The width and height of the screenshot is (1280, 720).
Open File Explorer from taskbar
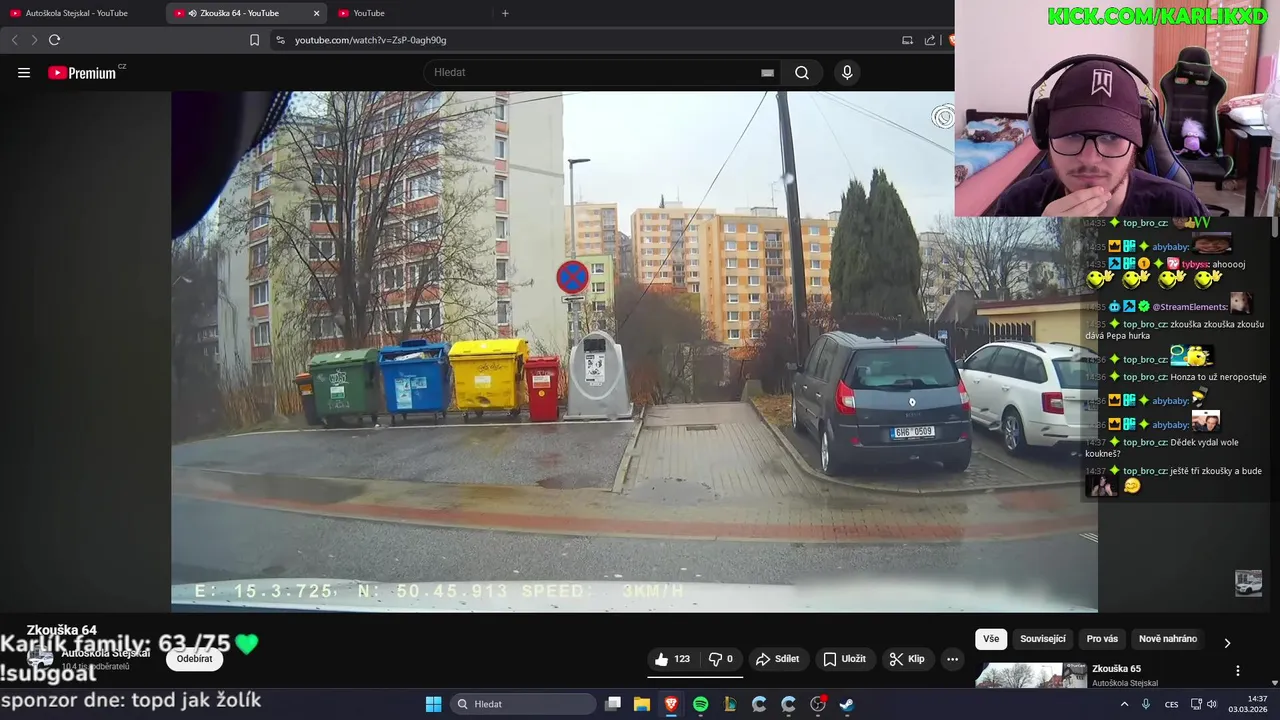click(642, 704)
